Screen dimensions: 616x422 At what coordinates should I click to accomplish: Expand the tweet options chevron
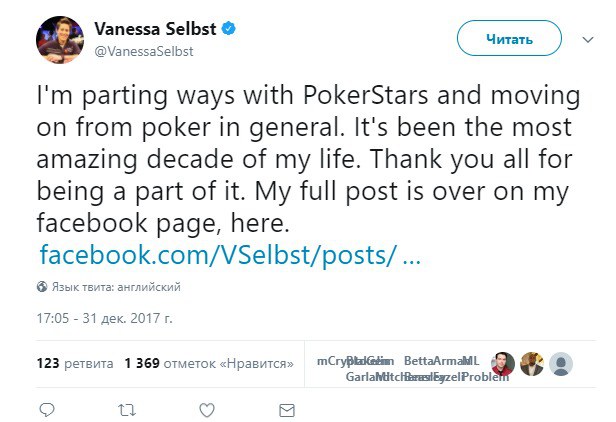587,39
